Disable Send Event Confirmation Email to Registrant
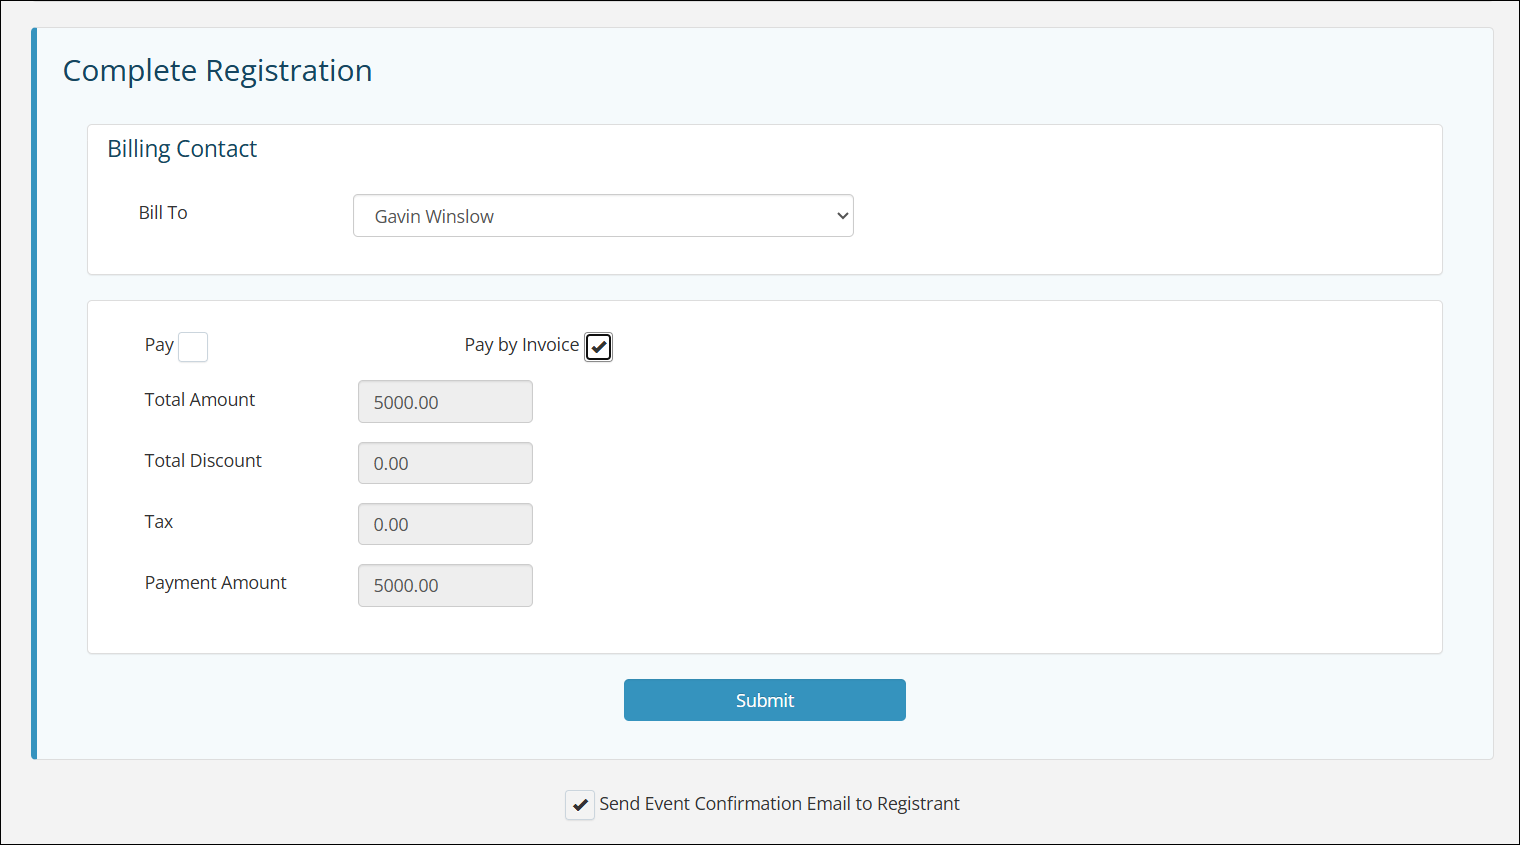 [x=579, y=804]
